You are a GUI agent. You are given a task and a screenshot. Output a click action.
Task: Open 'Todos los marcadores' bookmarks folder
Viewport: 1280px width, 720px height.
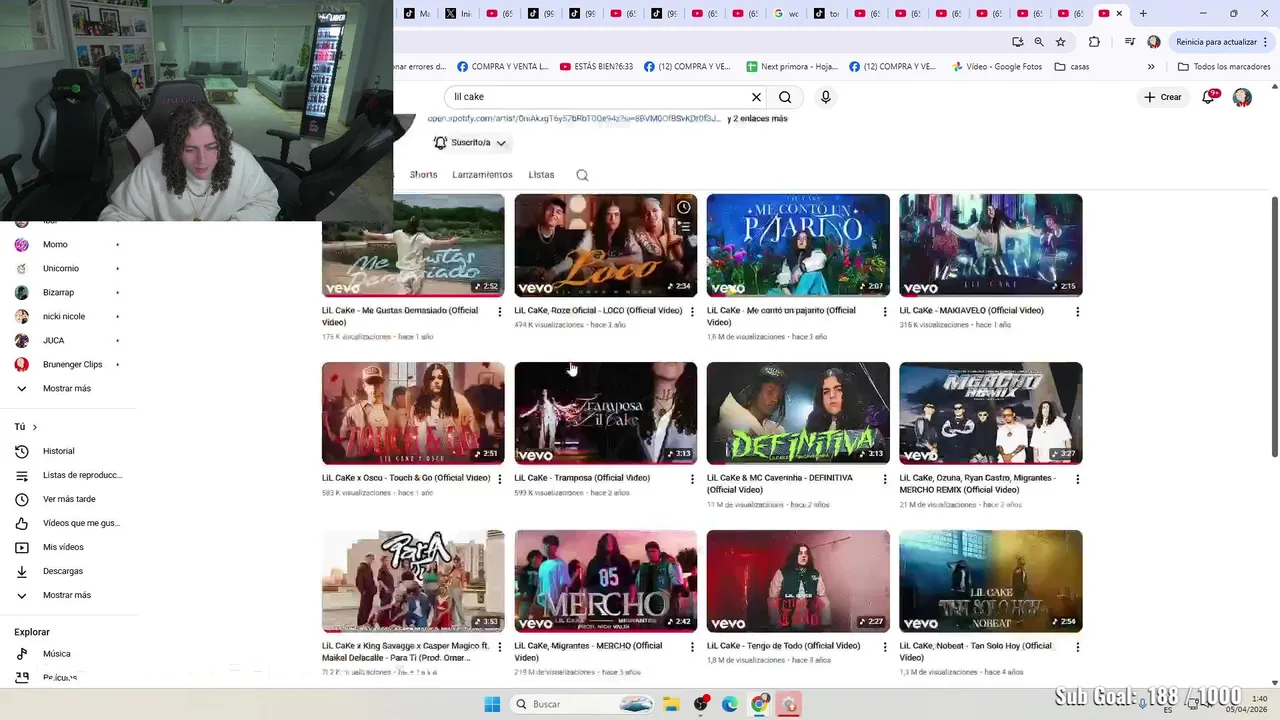point(1224,67)
